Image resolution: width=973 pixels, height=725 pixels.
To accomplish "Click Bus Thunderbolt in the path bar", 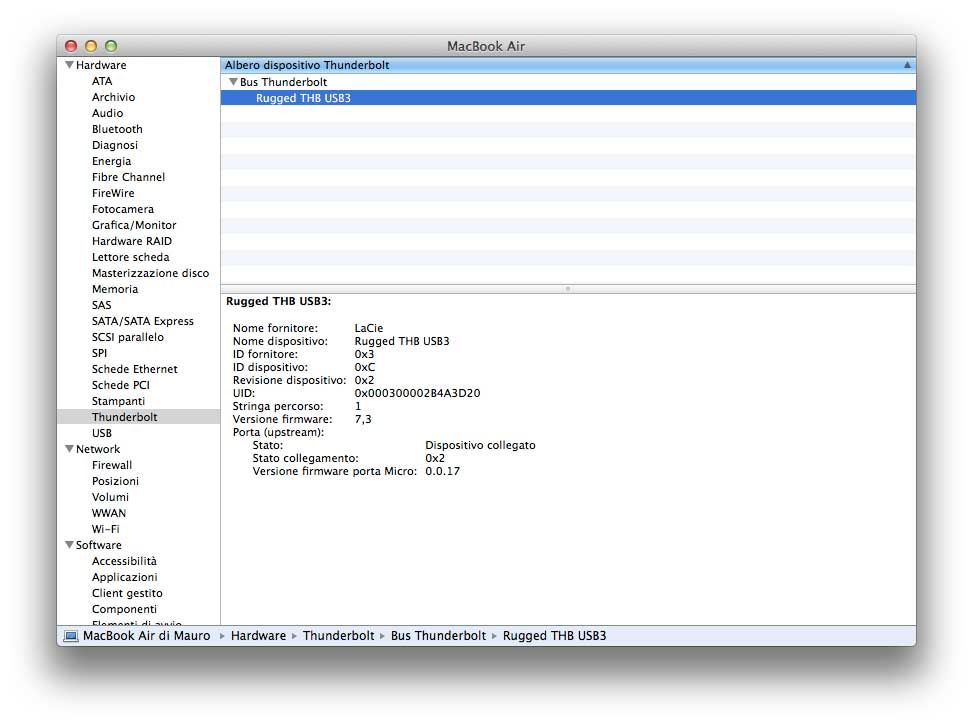I will tap(438, 636).
